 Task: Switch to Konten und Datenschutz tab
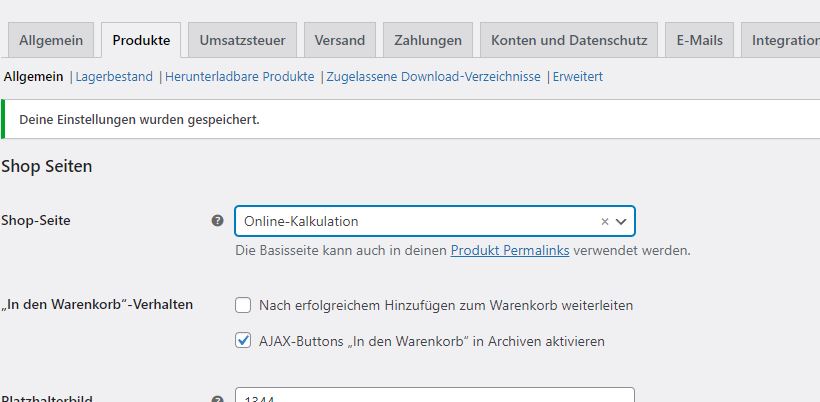point(569,40)
